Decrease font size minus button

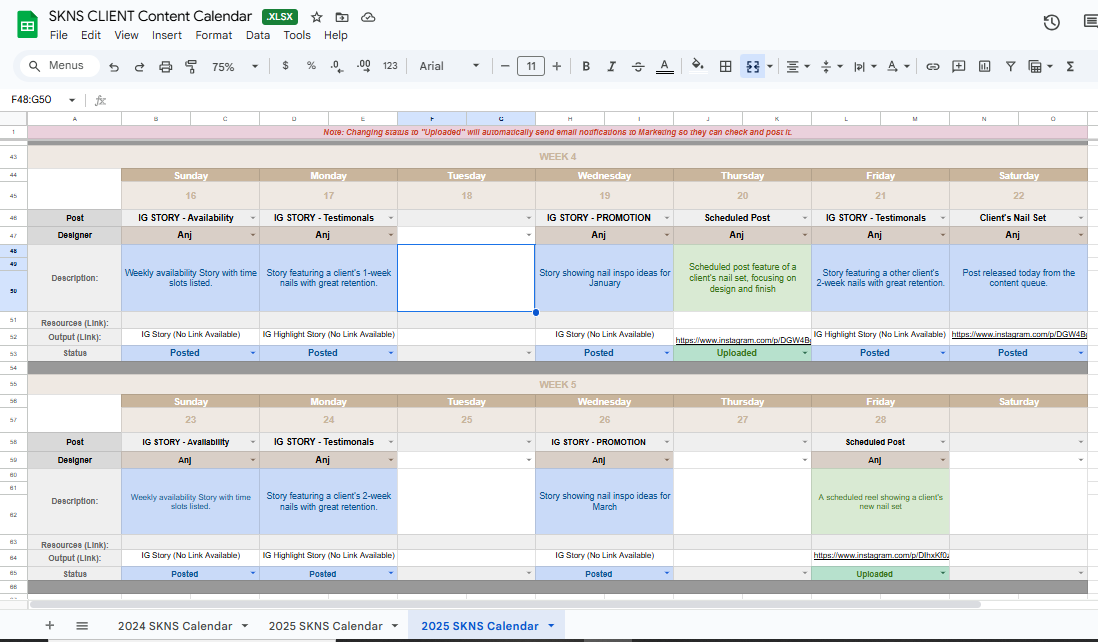click(x=505, y=67)
